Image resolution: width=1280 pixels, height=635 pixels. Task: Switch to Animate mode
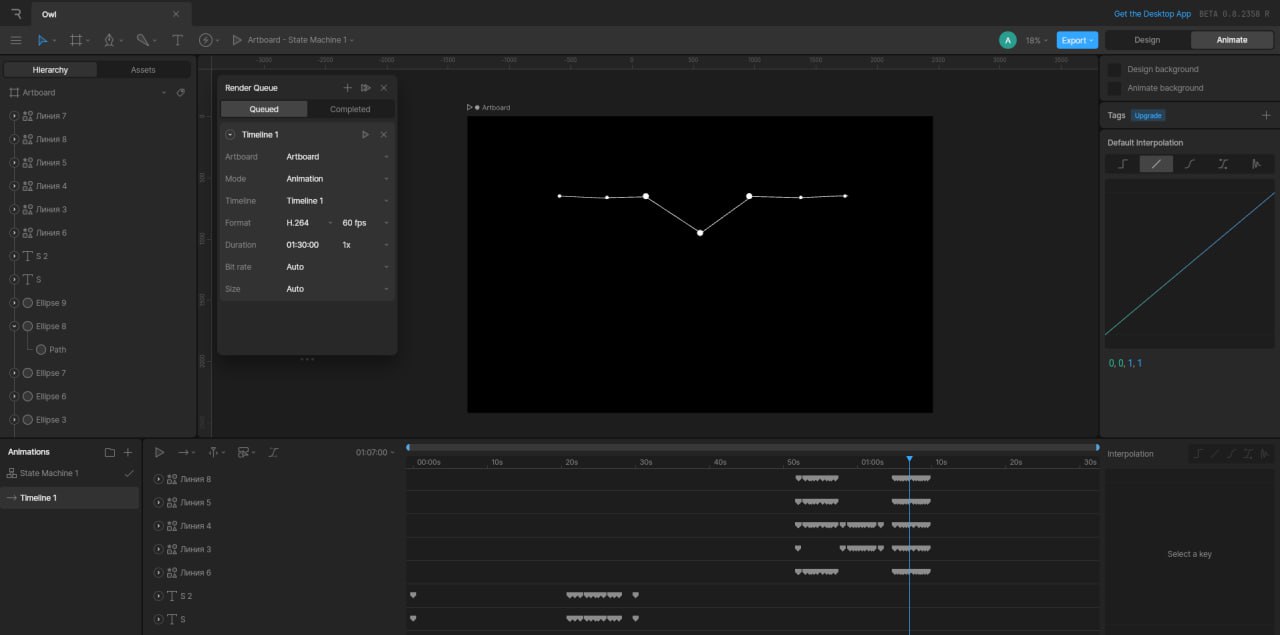point(1231,40)
